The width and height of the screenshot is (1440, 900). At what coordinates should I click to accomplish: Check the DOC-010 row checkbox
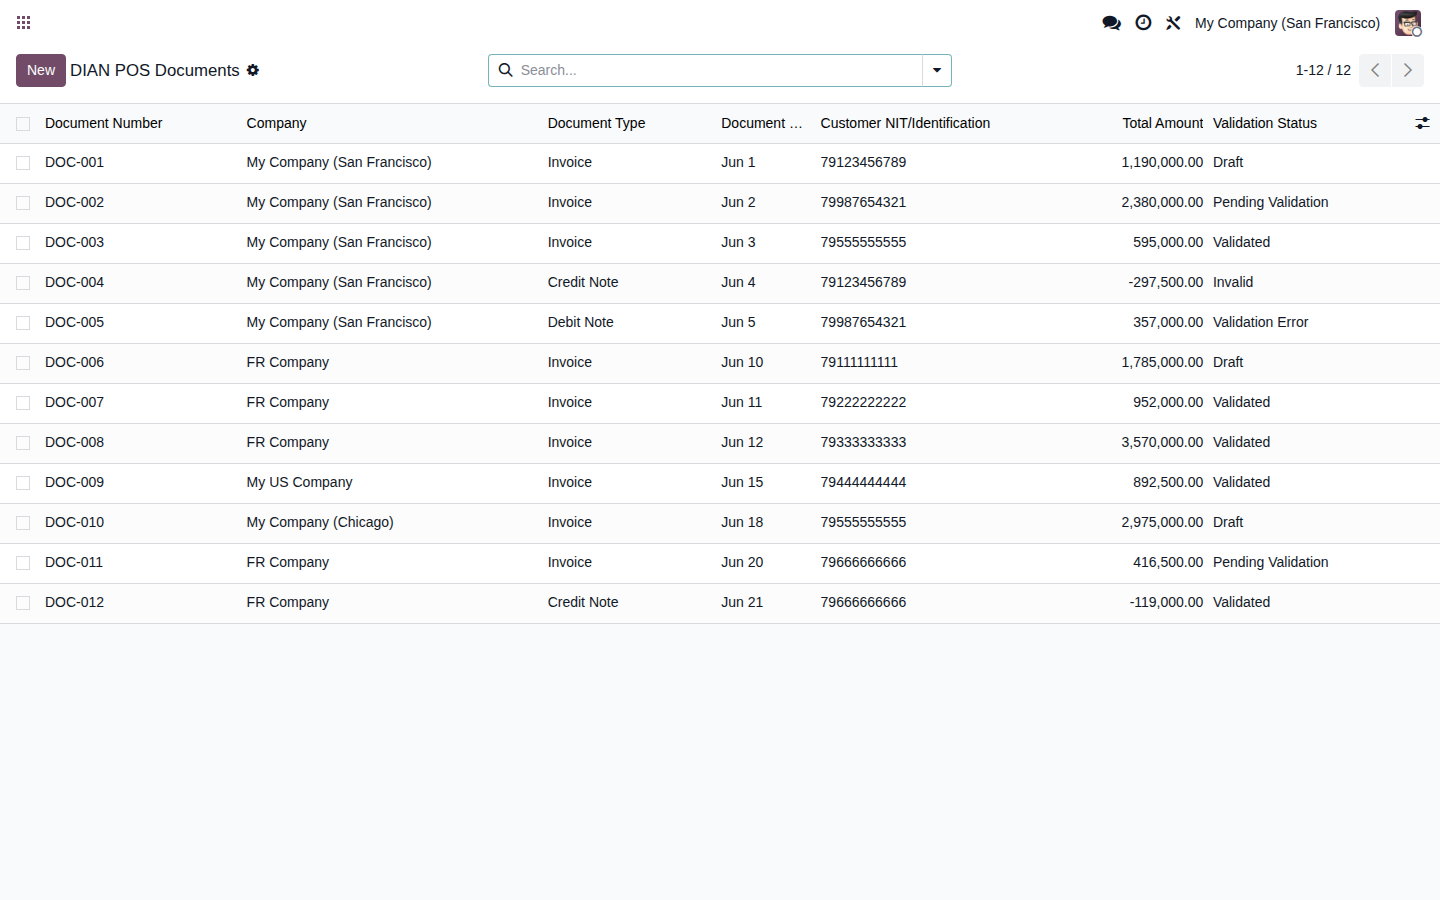click(23, 523)
